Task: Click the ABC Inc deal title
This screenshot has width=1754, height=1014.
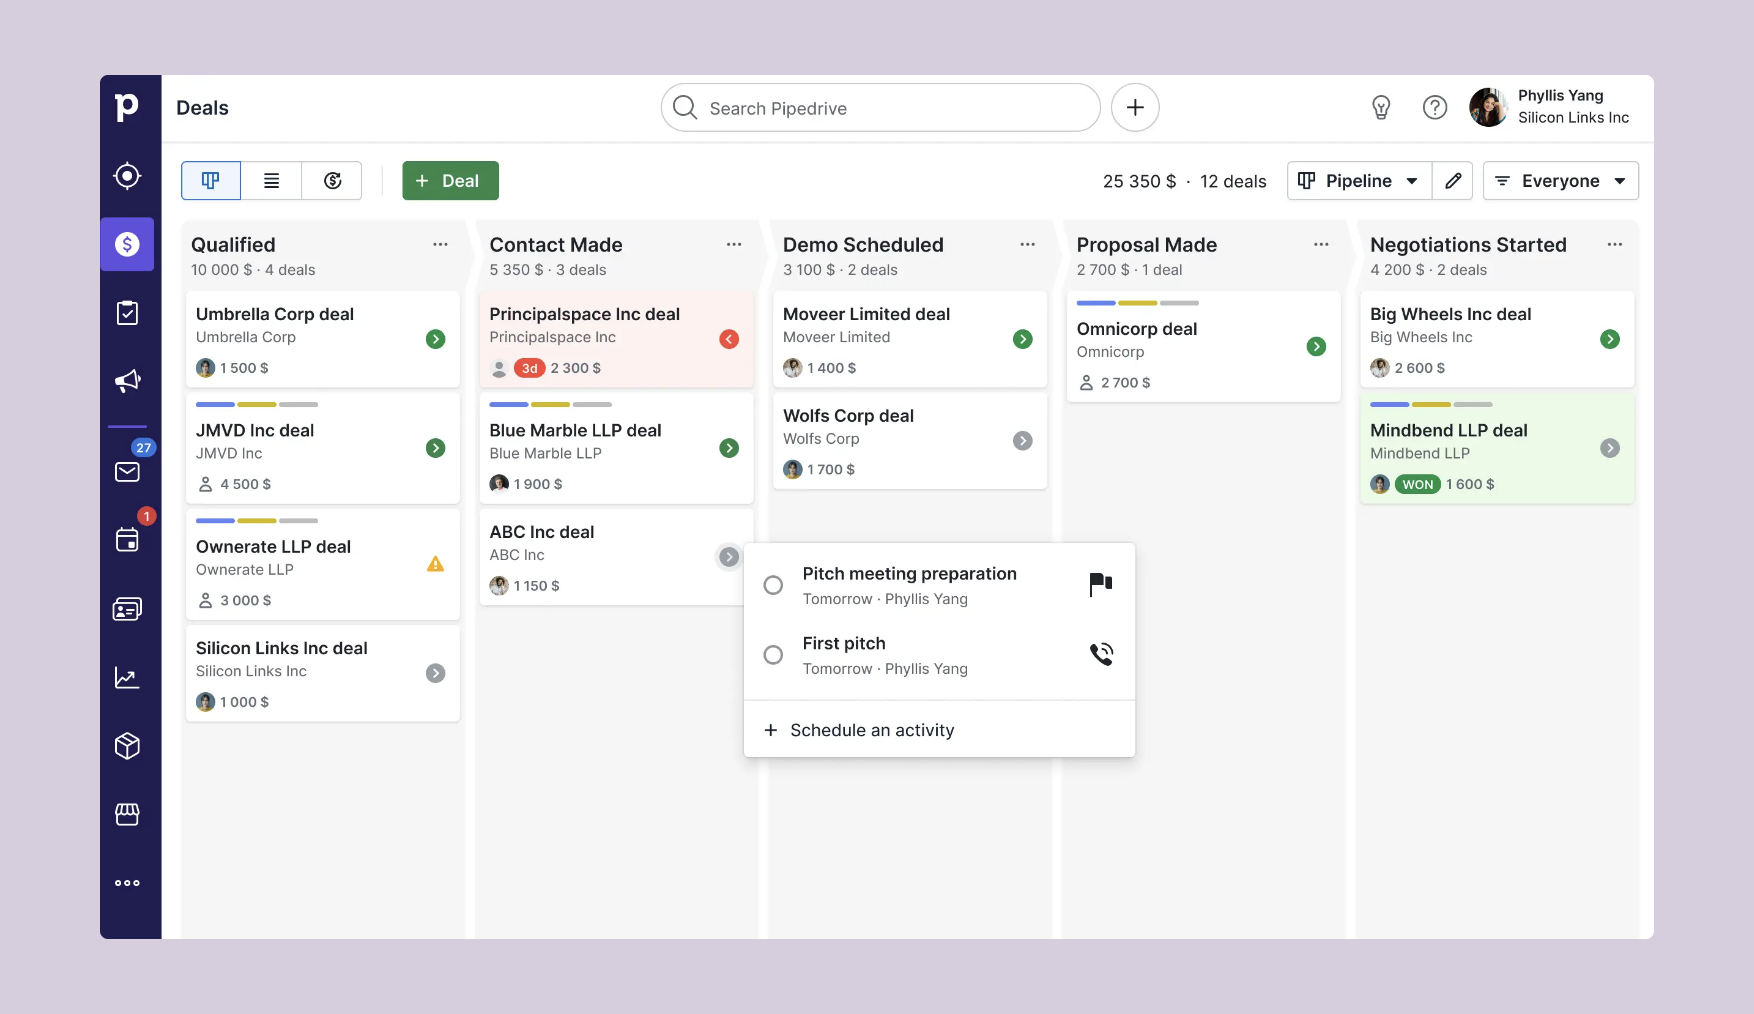Action: (541, 532)
